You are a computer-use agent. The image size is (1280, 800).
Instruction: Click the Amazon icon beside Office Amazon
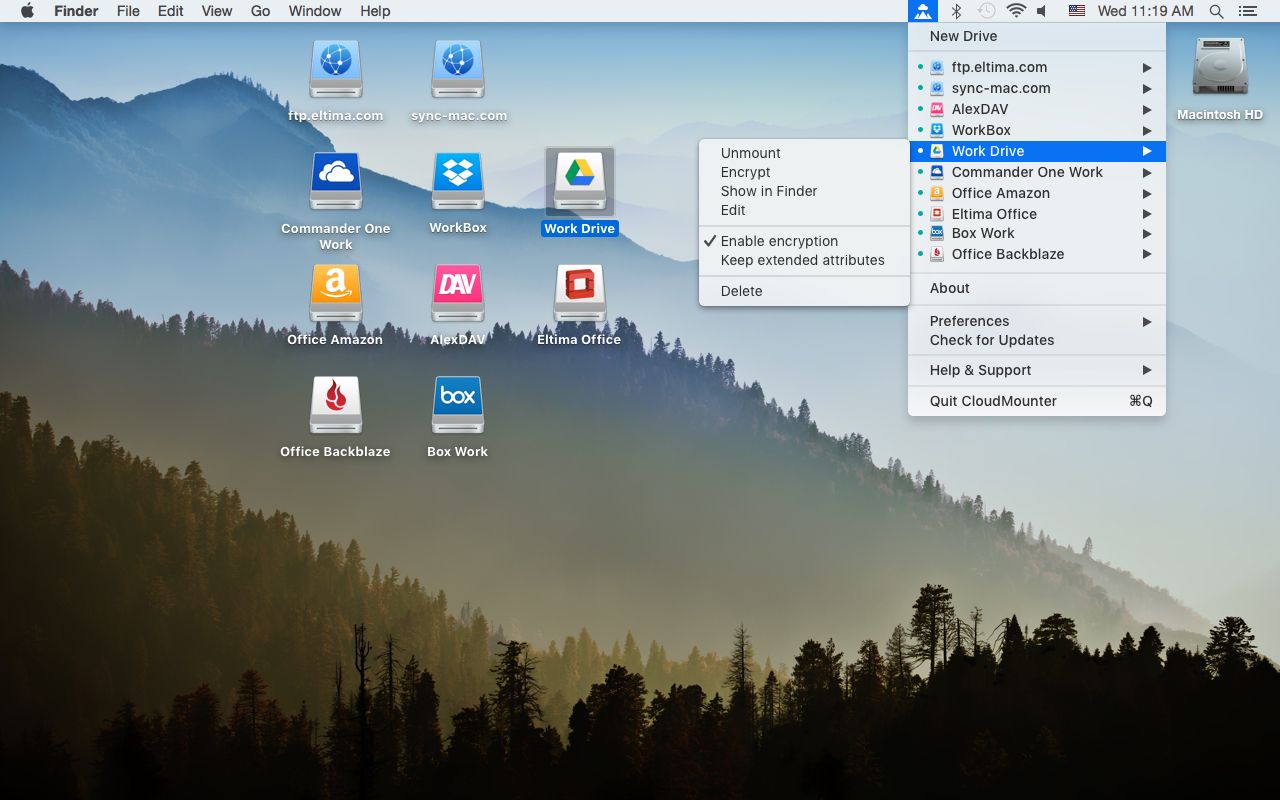pos(934,193)
